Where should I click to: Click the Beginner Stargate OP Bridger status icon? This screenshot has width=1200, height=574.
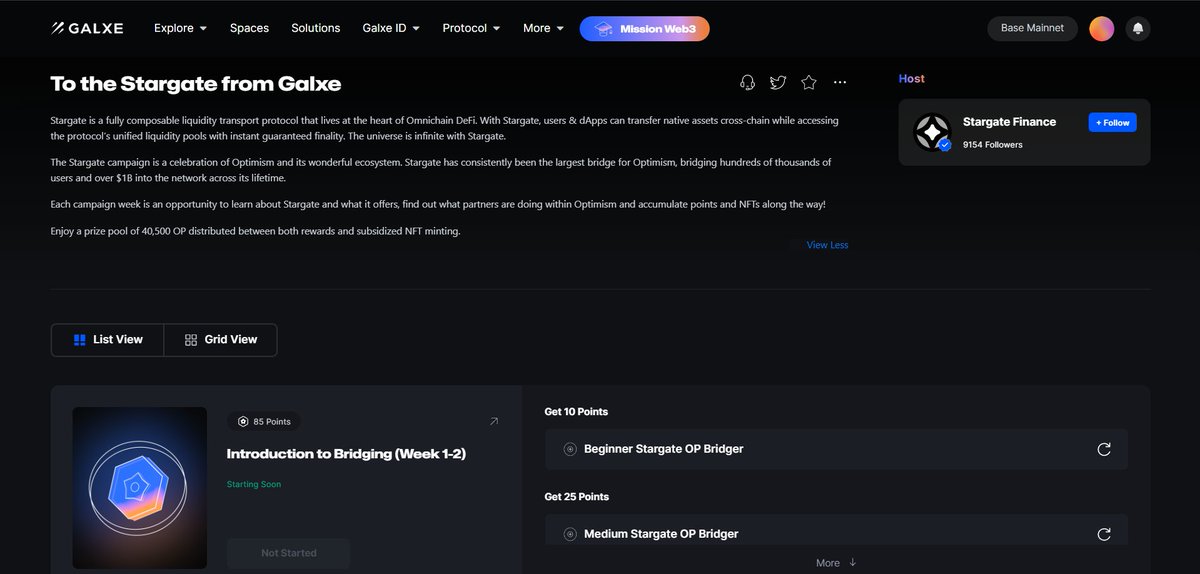(x=570, y=449)
